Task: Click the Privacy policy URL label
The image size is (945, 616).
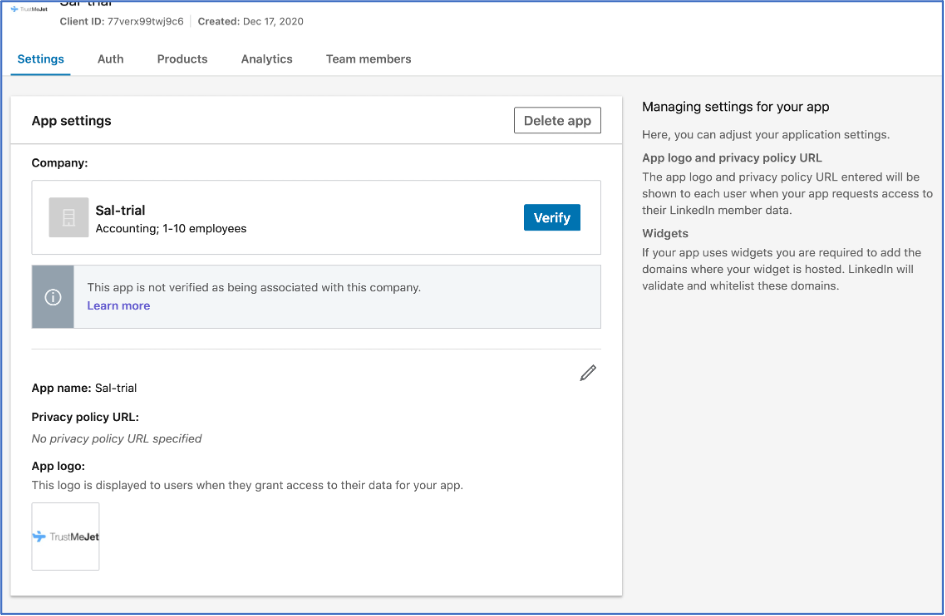Action: coord(85,417)
